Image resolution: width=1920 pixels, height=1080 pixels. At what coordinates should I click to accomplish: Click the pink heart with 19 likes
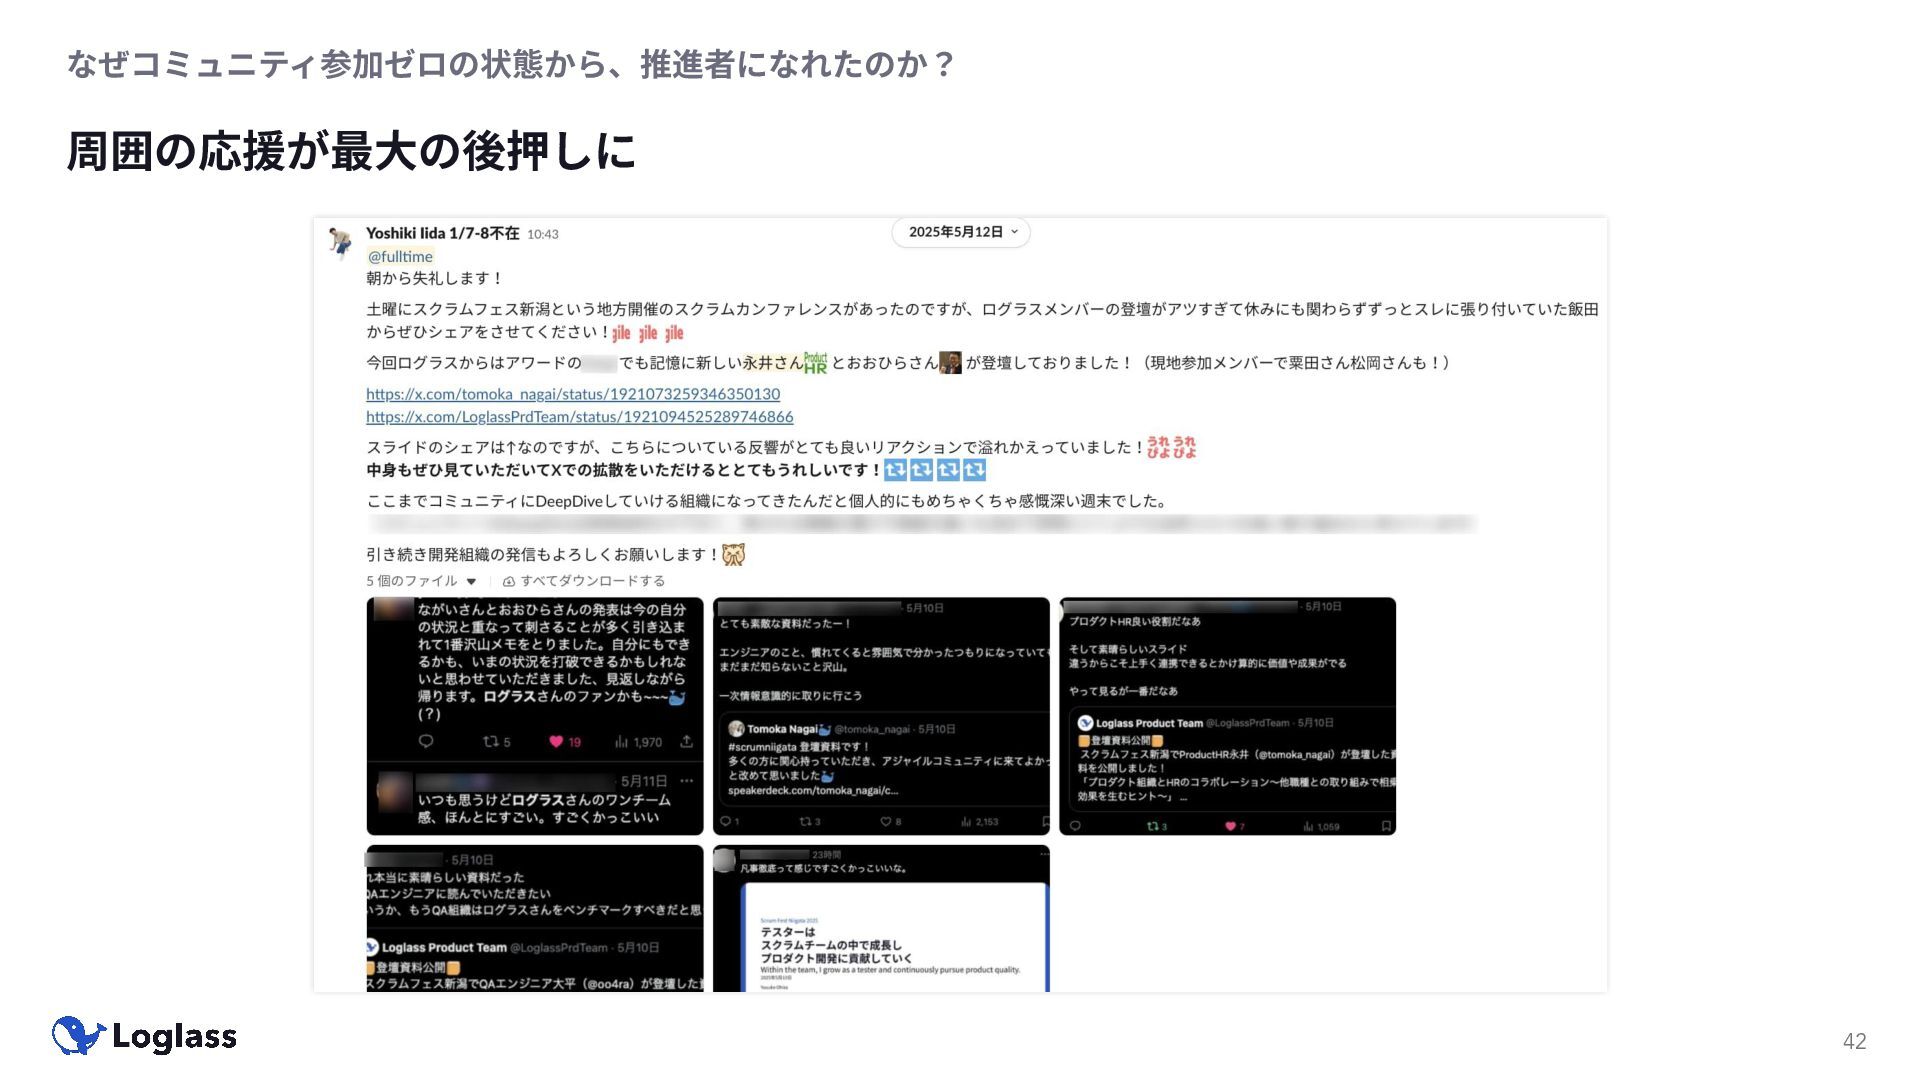point(557,742)
